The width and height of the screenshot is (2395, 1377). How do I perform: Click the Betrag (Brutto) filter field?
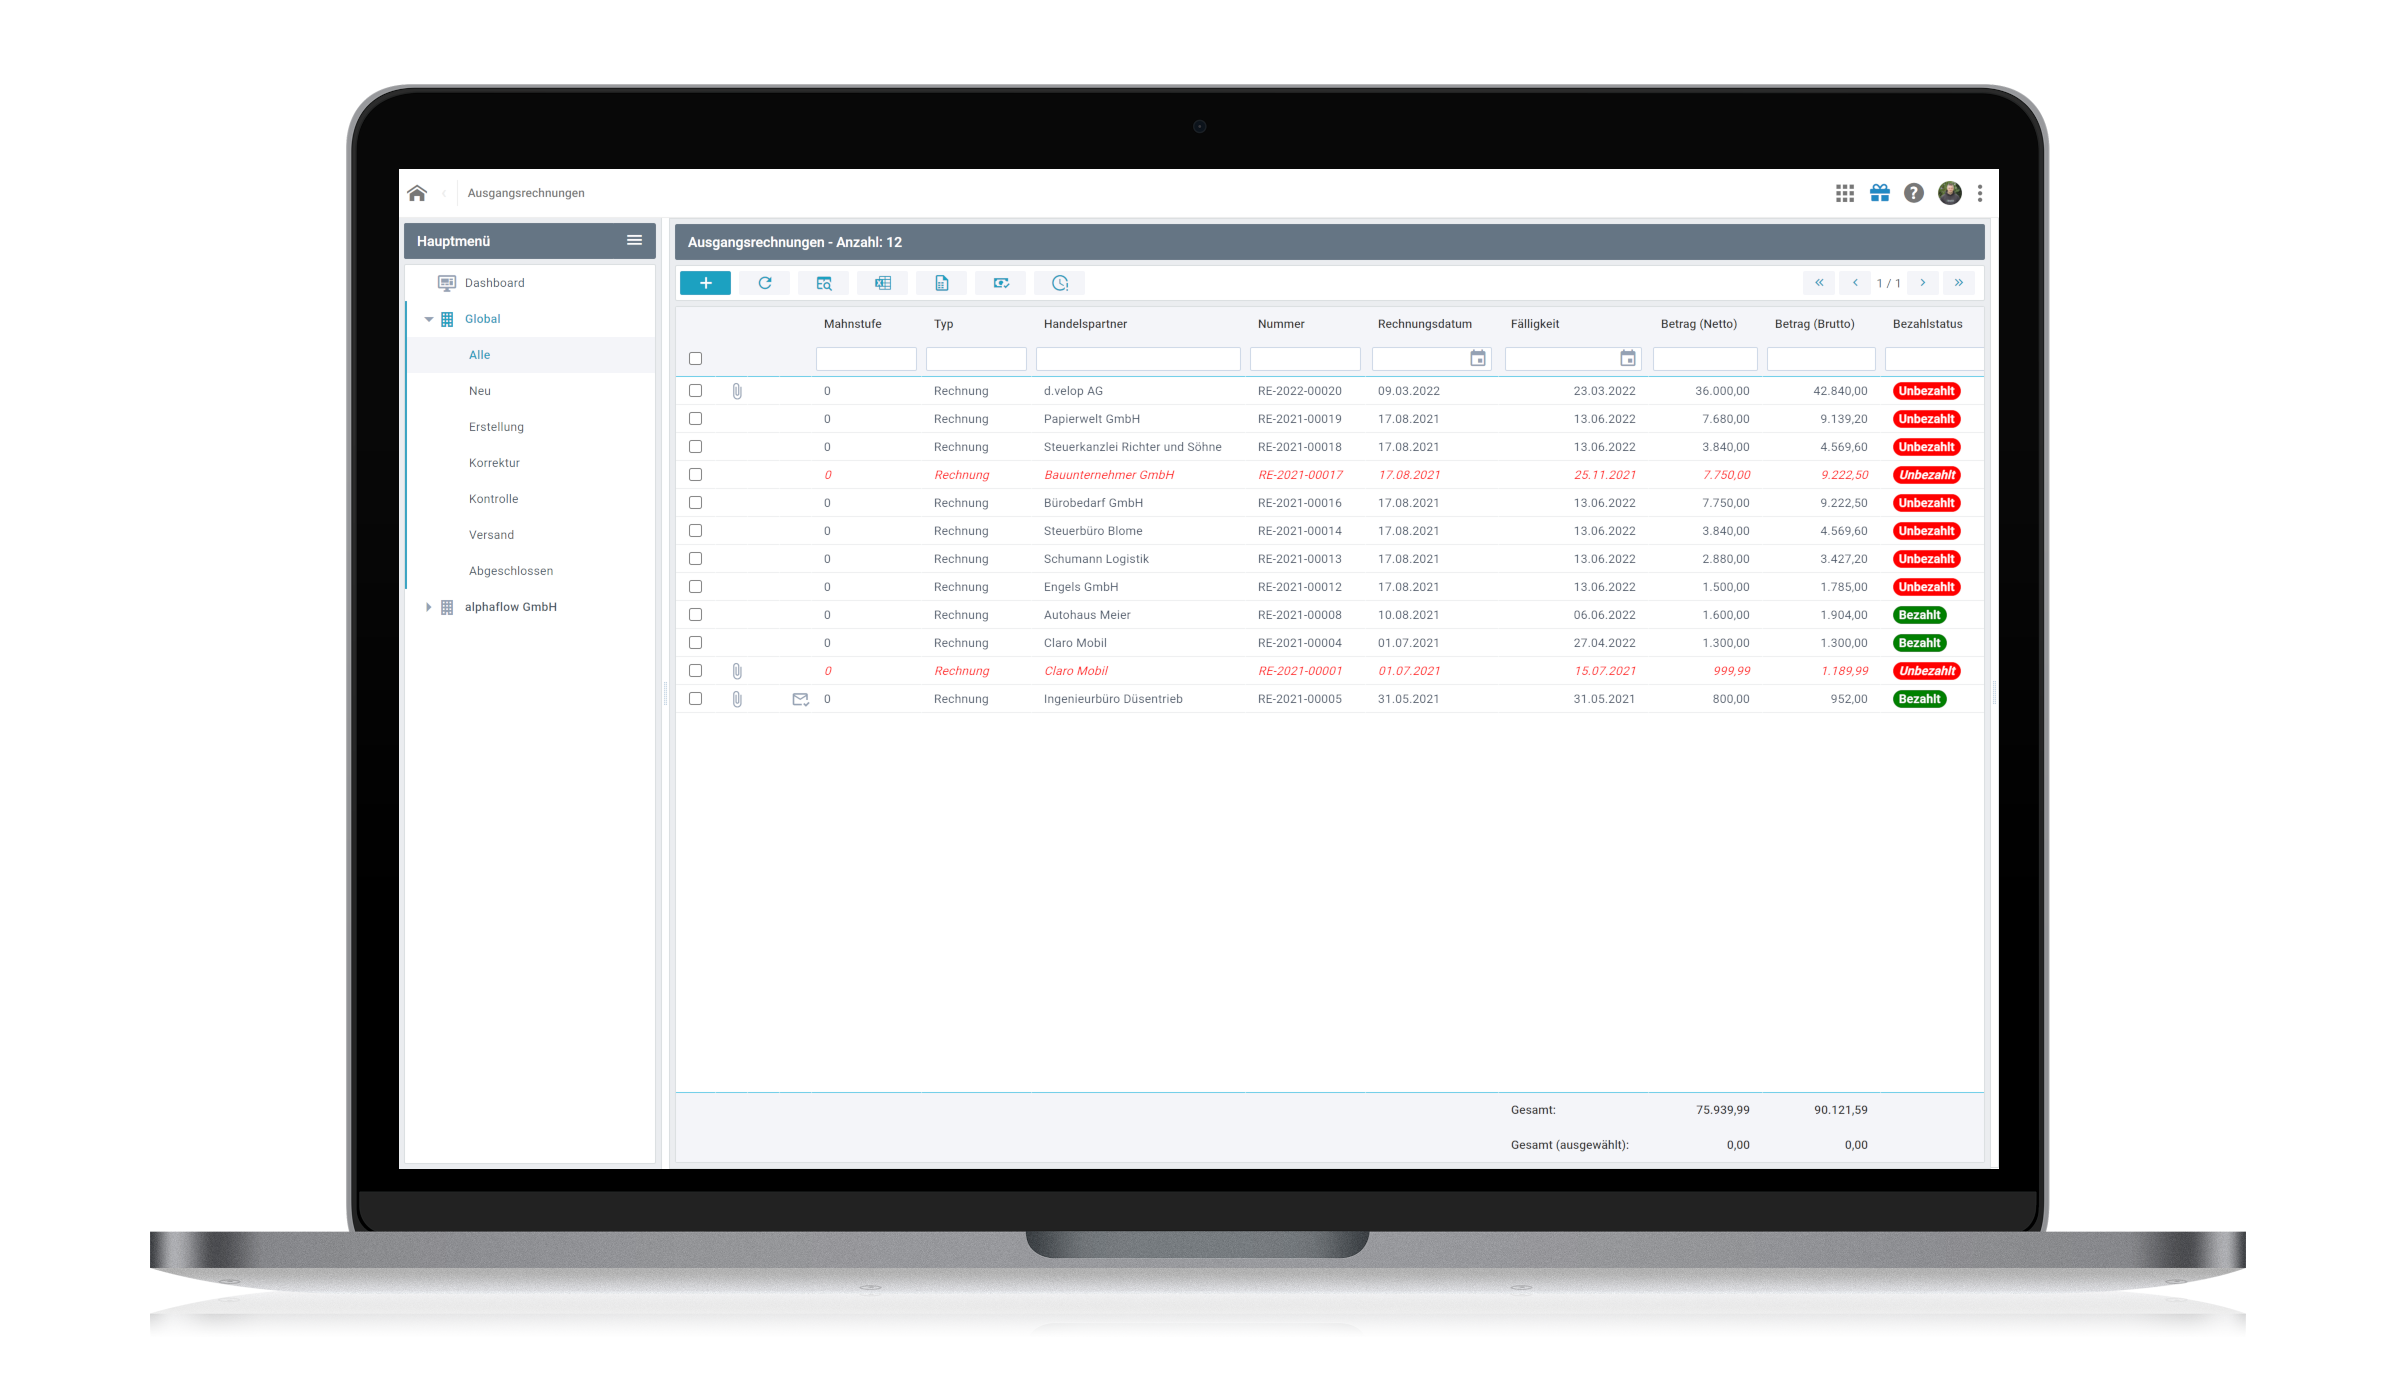pyautogui.click(x=1821, y=358)
